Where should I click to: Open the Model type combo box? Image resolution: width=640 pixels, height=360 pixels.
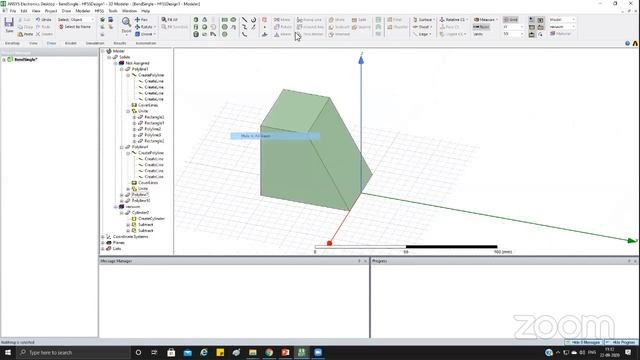(x=562, y=20)
